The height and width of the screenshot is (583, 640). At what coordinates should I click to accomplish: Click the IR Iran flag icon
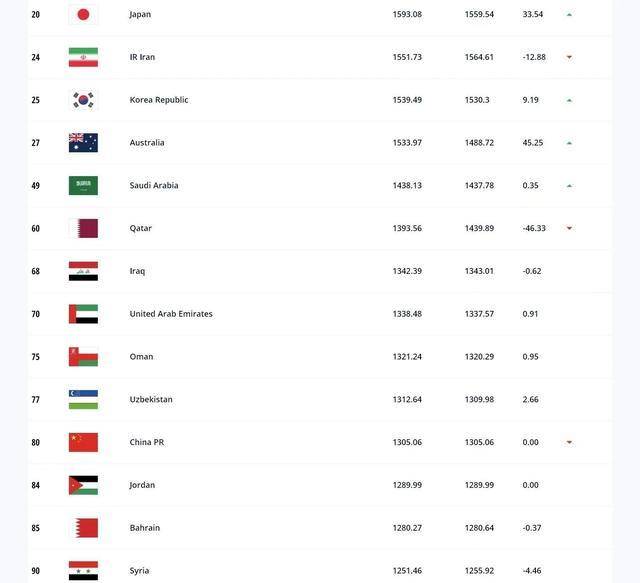tap(83, 57)
